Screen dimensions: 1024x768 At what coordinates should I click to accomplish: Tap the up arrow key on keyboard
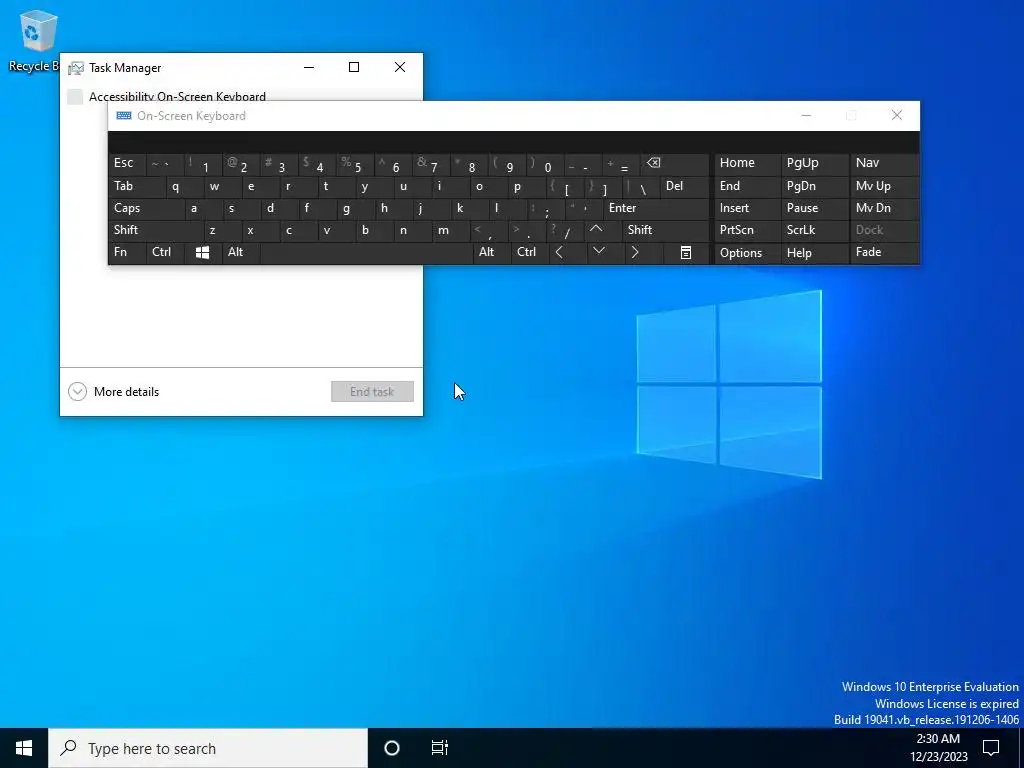(x=596, y=230)
